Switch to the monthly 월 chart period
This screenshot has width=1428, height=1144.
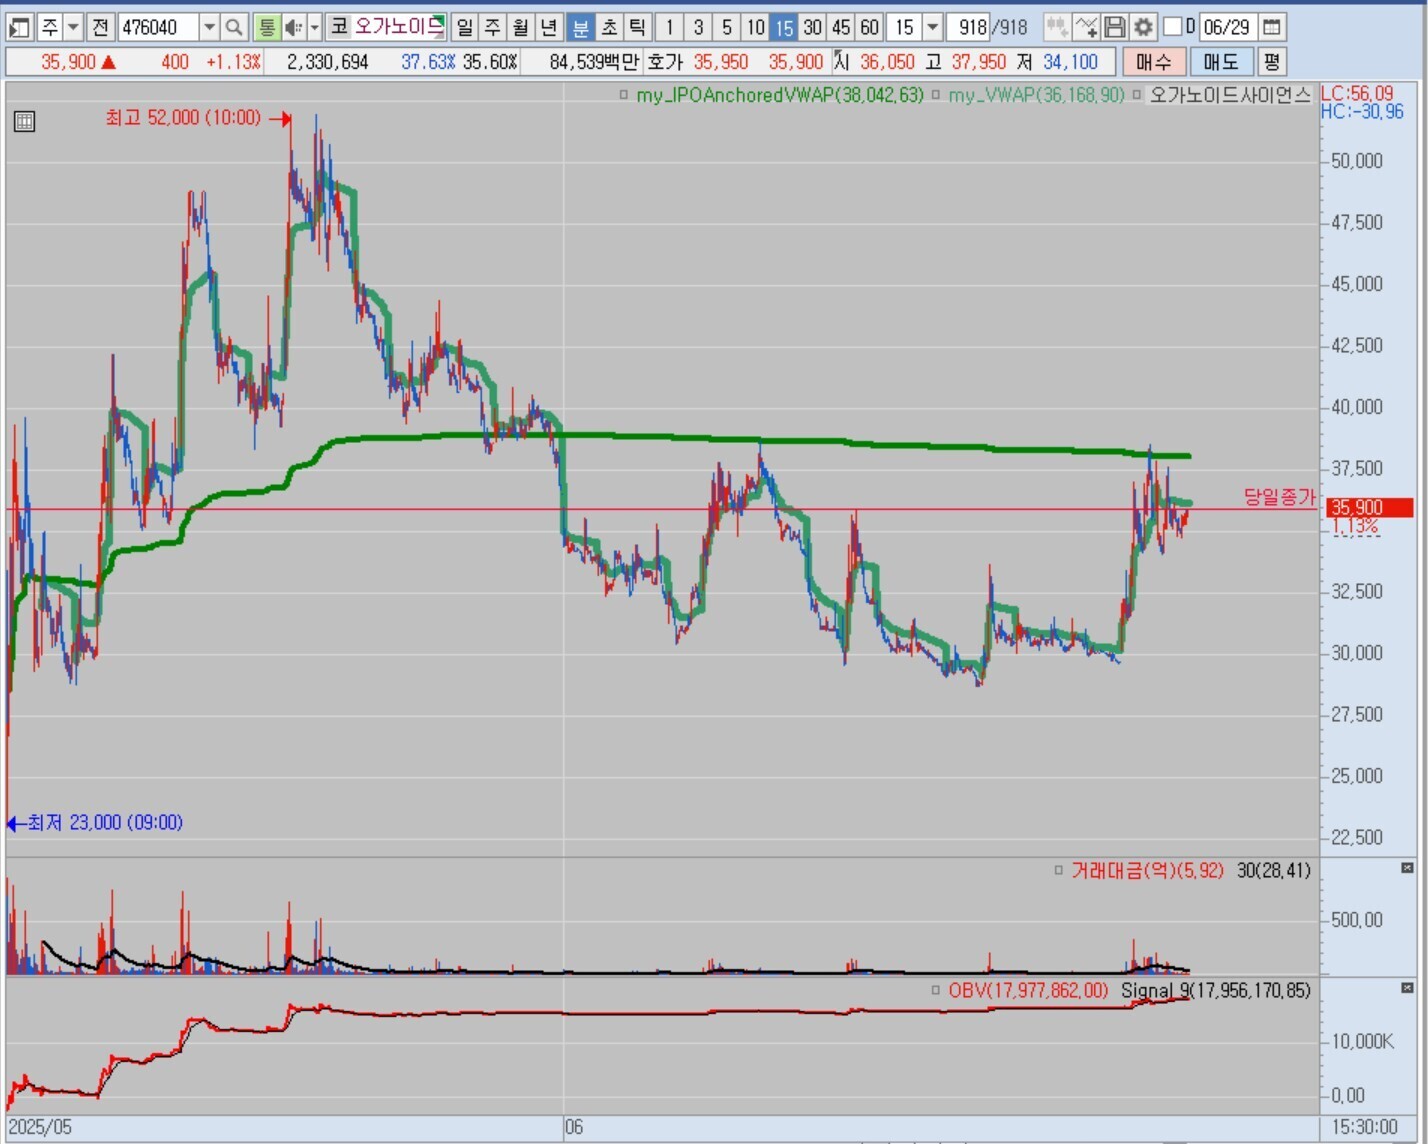coord(521,27)
